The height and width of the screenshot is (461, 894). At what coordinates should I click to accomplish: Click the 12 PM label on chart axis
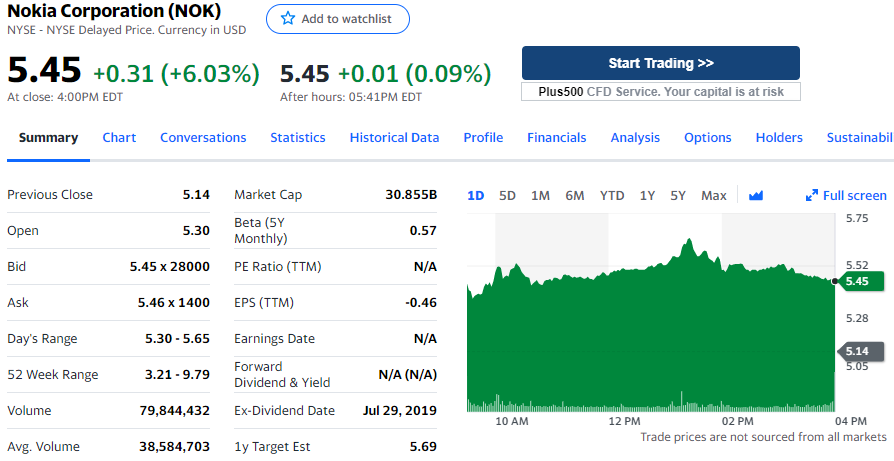(x=624, y=421)
